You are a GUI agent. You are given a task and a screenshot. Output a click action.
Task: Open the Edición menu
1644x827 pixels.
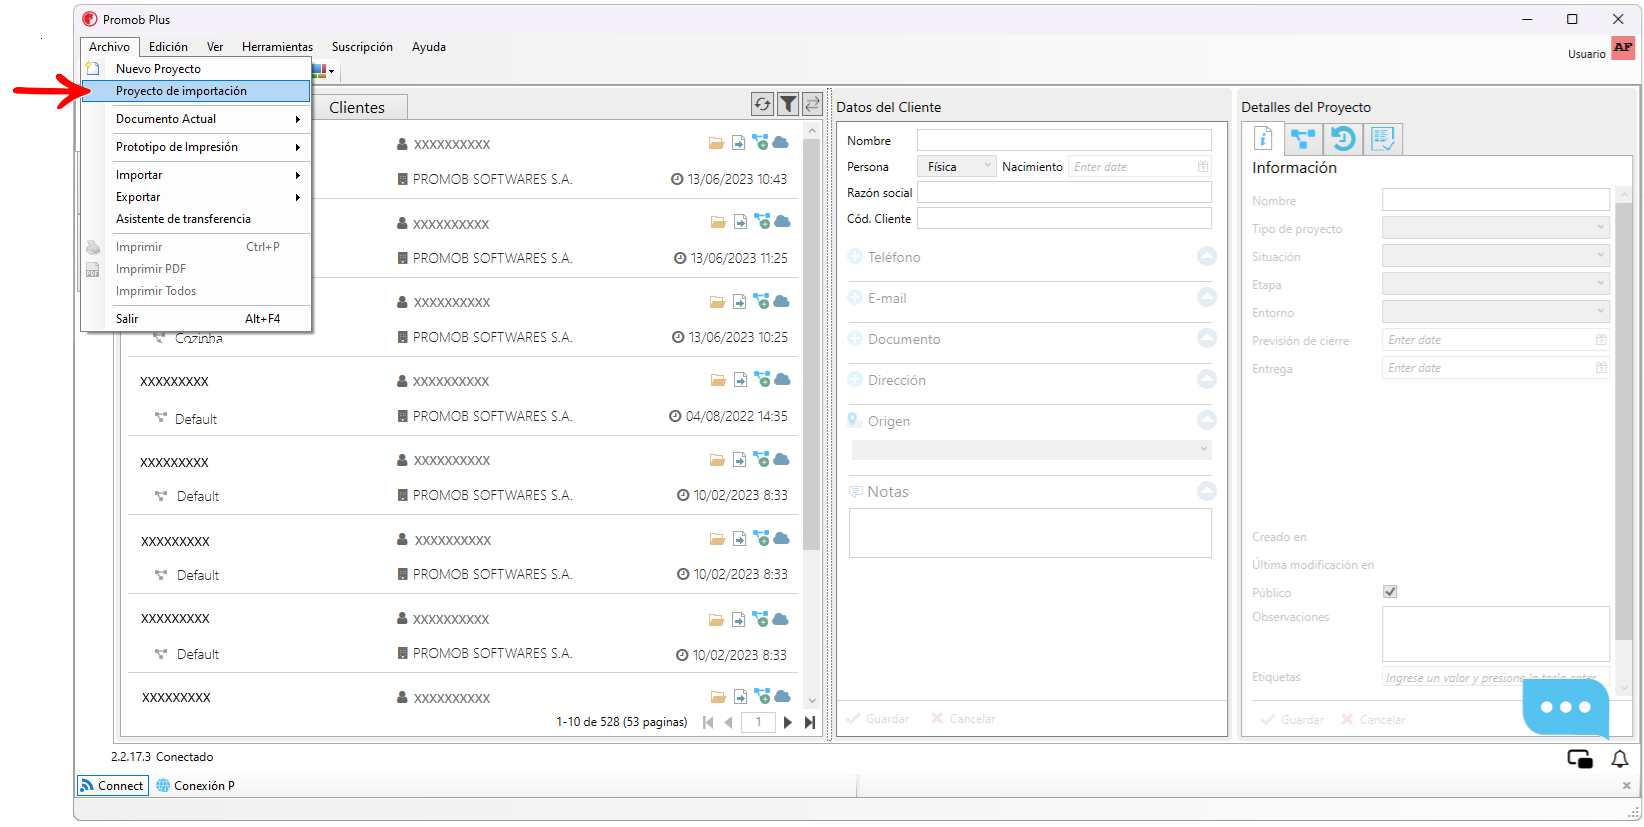(168, 47)
